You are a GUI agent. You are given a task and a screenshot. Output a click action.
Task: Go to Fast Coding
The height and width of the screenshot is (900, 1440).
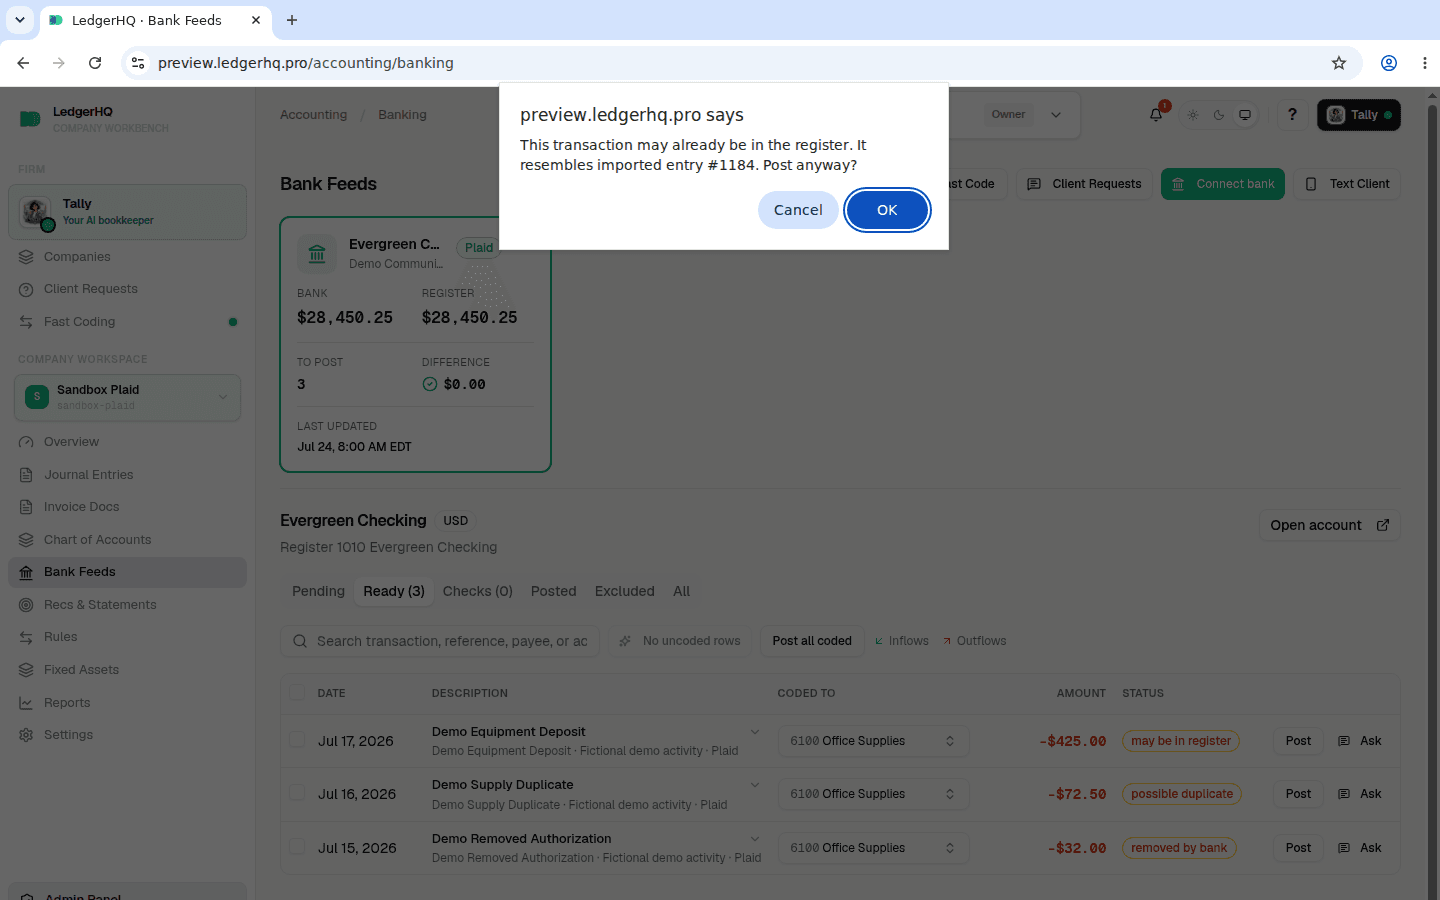pyautogui.click(x=127, y=322)
